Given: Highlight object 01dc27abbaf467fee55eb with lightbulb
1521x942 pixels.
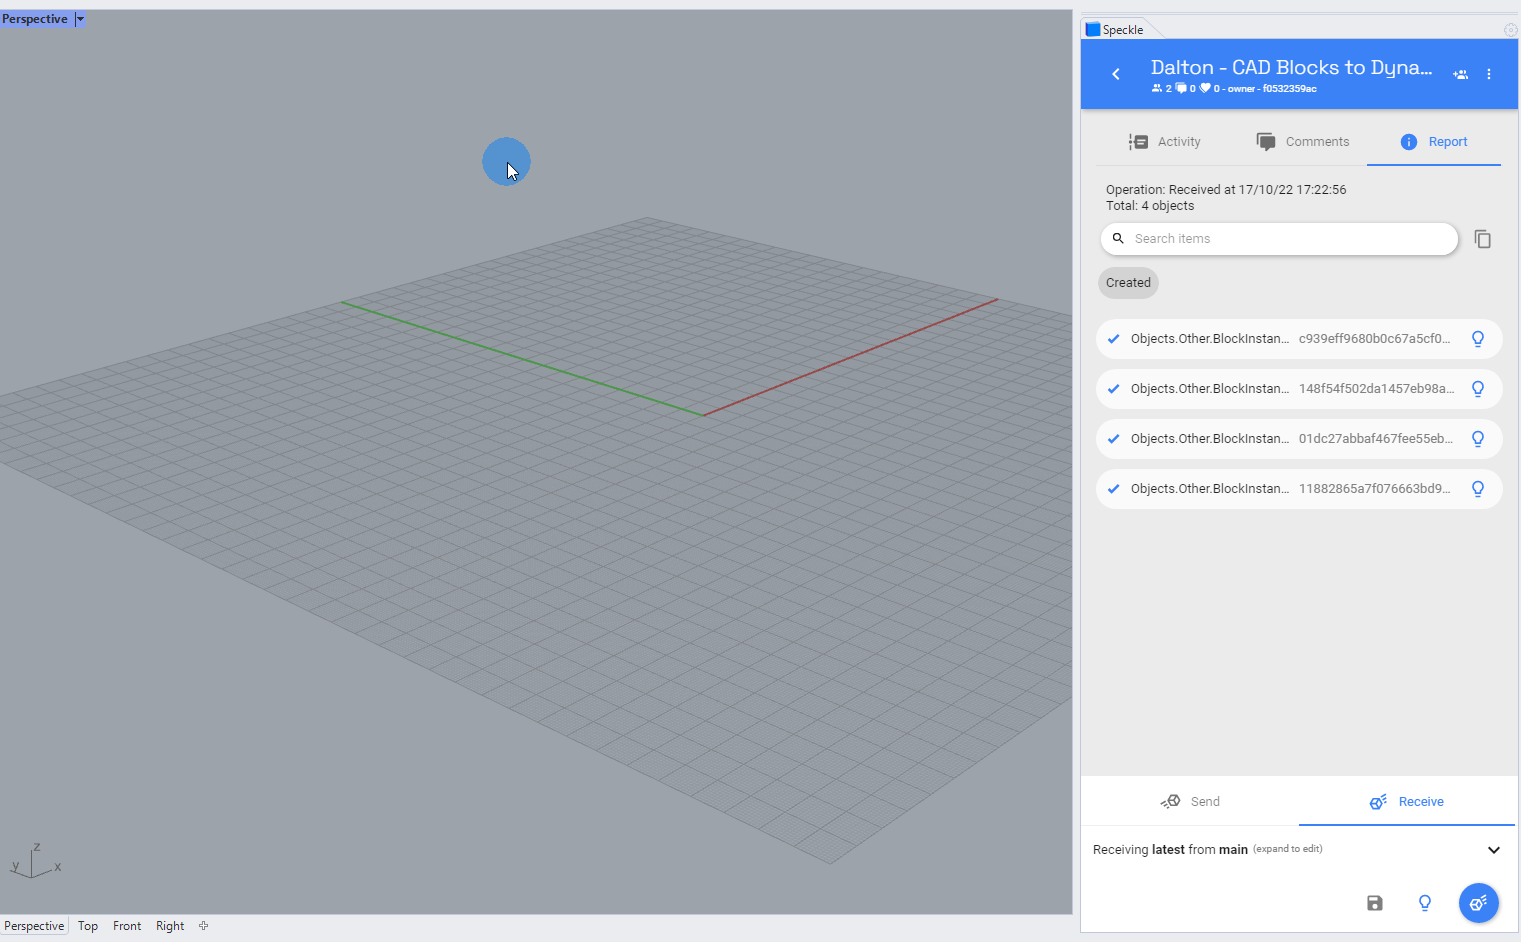Looking at the screenshot, I should (1478, 439).
